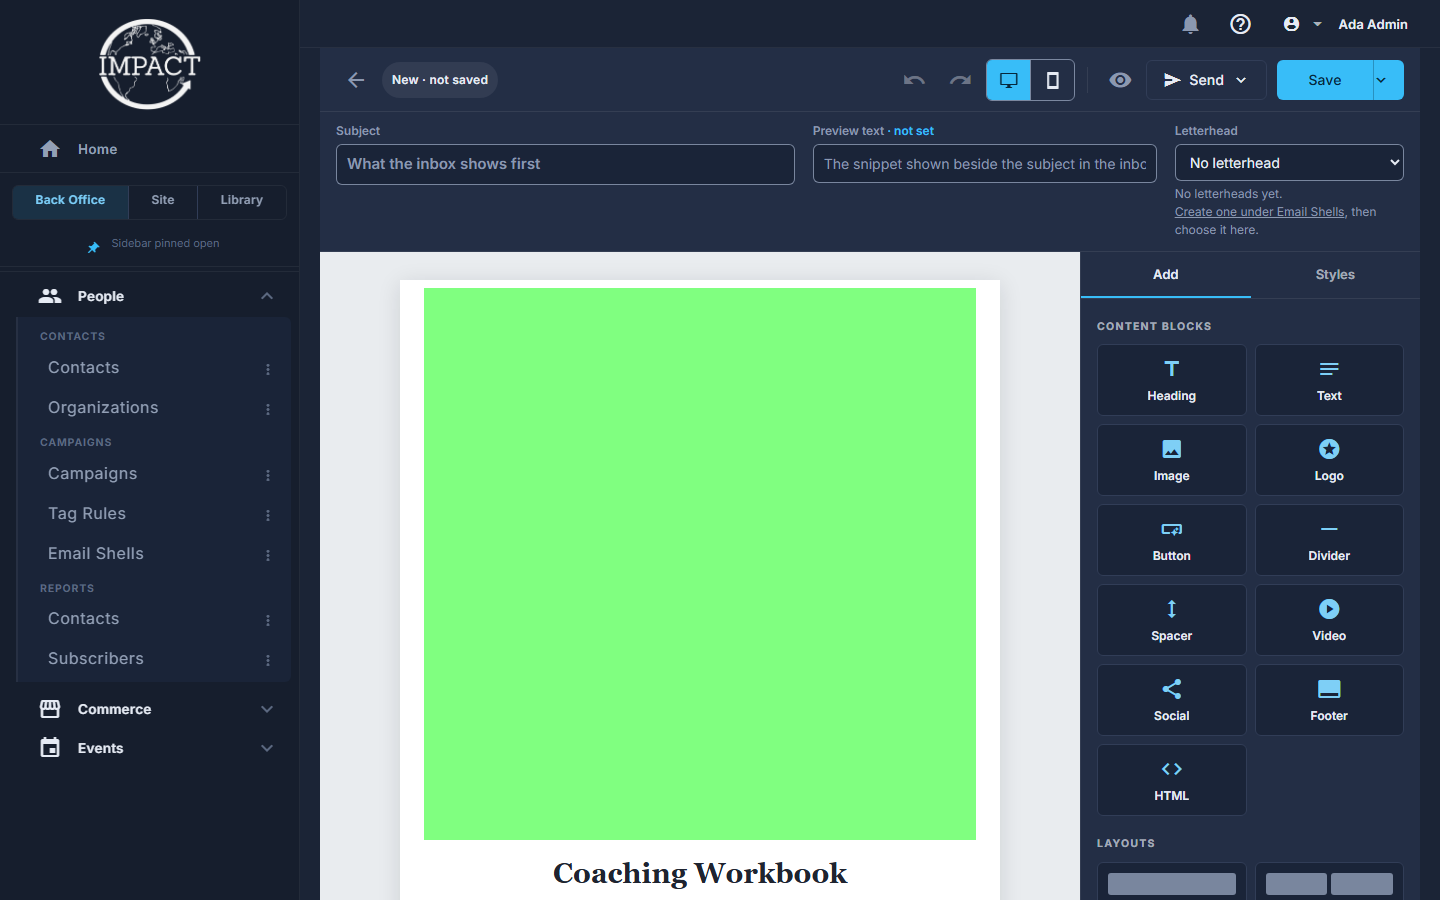Add a Divider content block

click(1329, 540)
